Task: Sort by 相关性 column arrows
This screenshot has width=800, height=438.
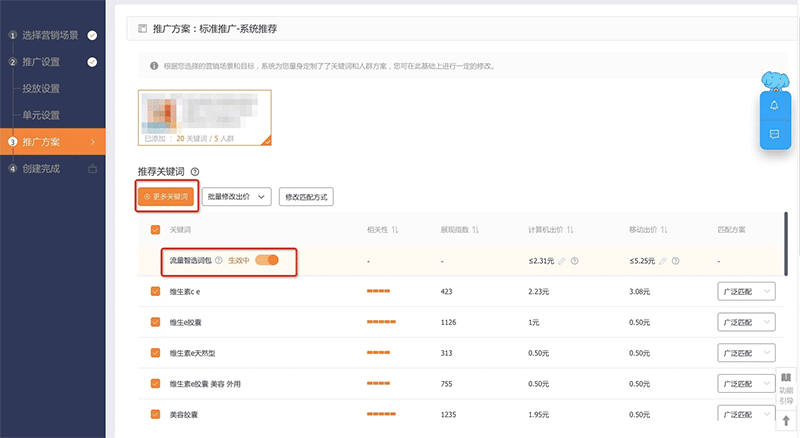Action: click(x=395, y=230)
